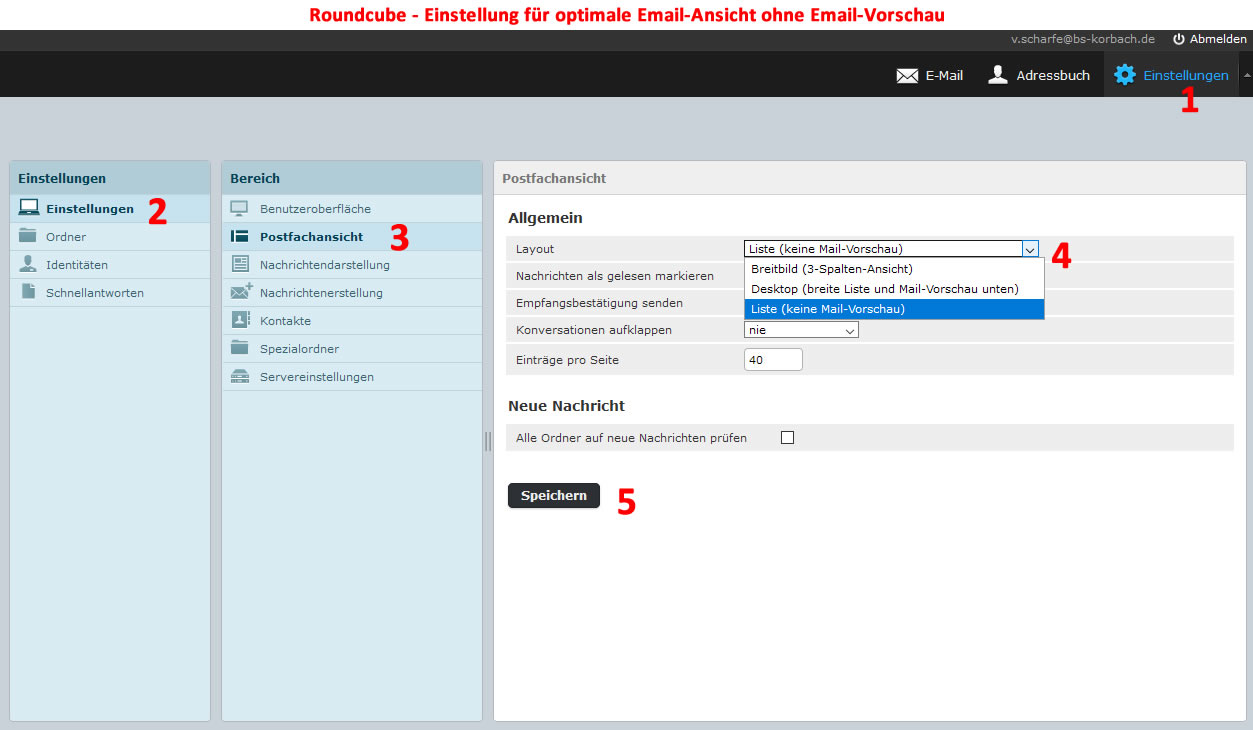Click the server icon beside Servereinstellungen
1253x730 pixels.
(x=240, y=376)
